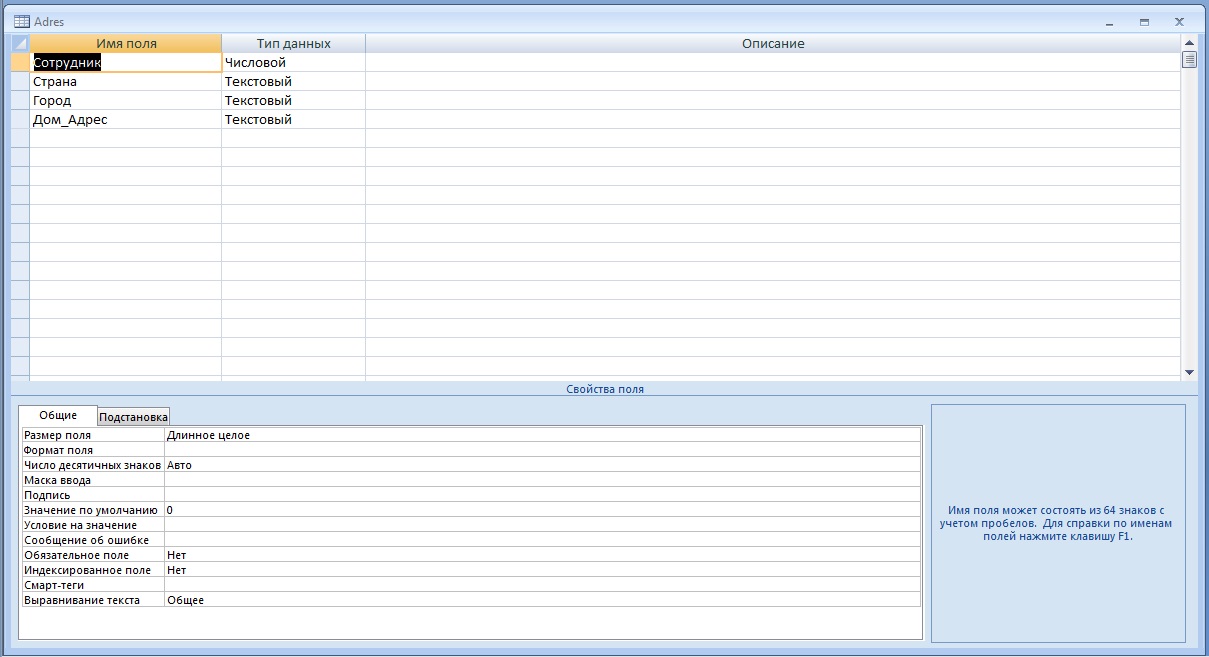Click the select-all corner box of grid
The height and width of the screenshot is (657, 1209).
click(20, 44)
